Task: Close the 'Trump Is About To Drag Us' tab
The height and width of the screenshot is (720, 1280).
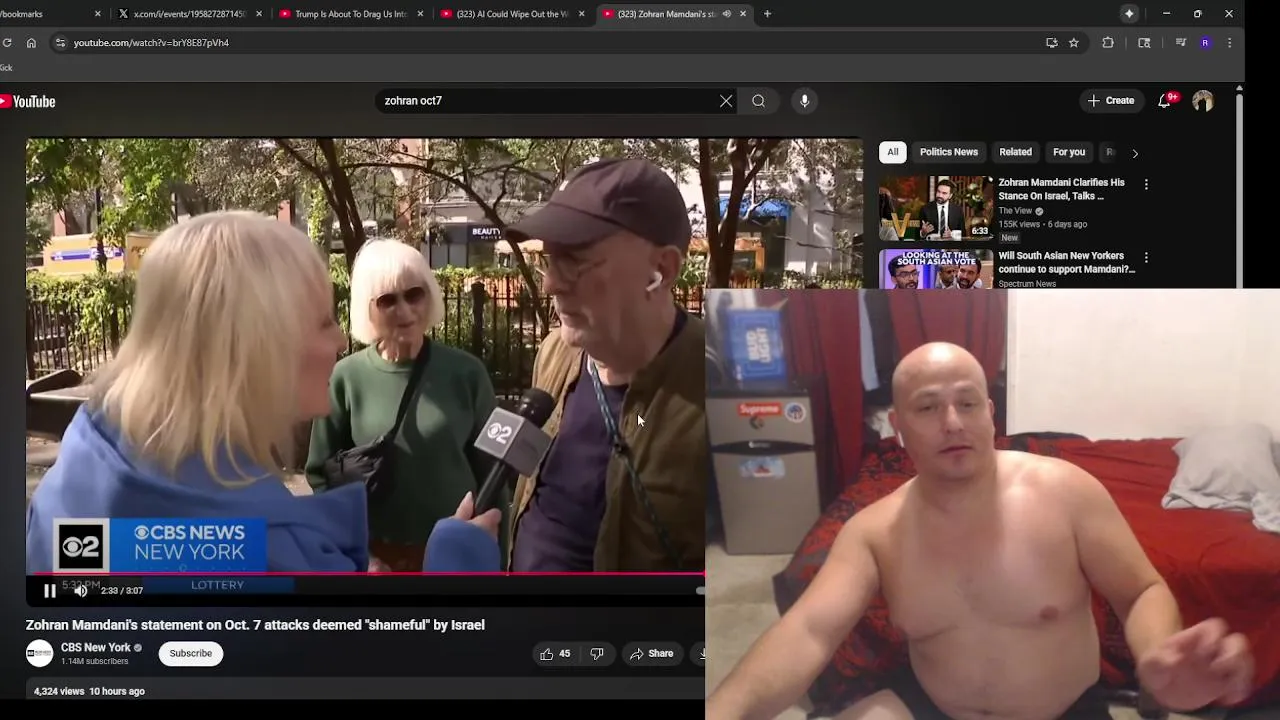Action: click(420, 14)
